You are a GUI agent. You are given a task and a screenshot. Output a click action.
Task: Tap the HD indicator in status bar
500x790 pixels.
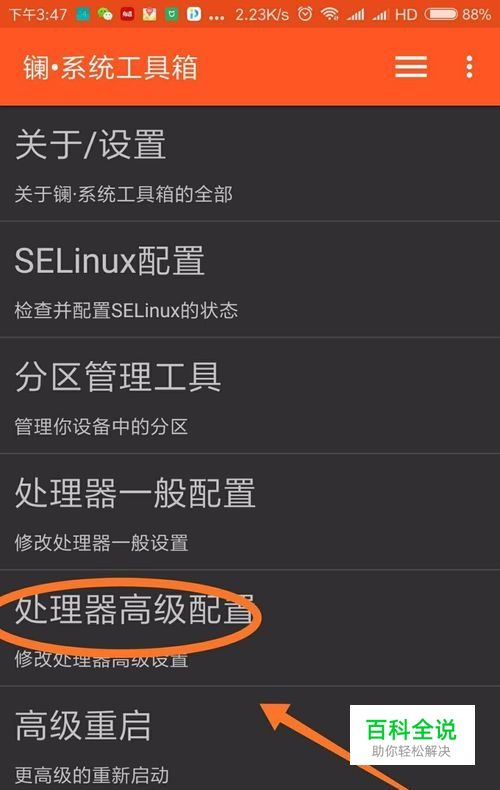tap(406, 14)
